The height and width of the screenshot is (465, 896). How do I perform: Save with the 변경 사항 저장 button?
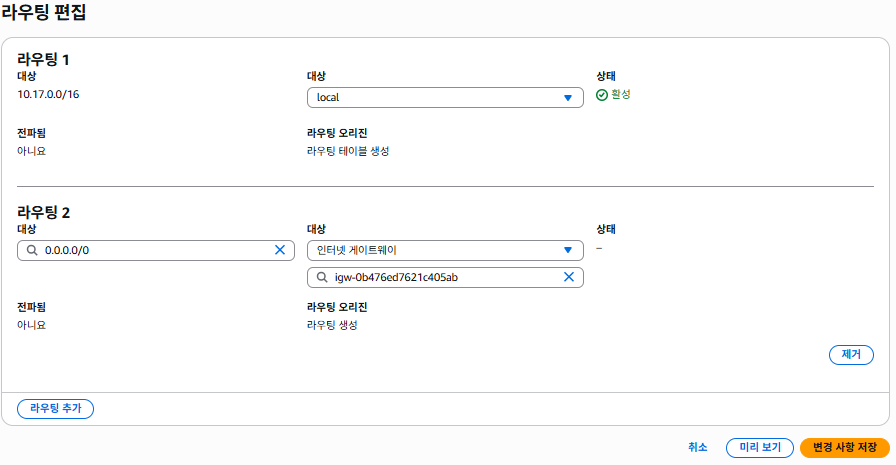[x=844, y=447]
